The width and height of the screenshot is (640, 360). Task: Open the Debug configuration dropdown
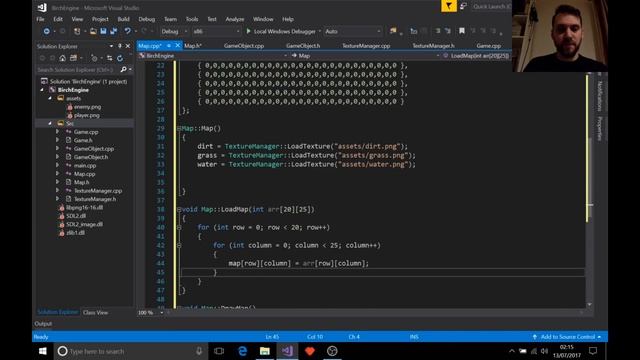pos(174,31)
